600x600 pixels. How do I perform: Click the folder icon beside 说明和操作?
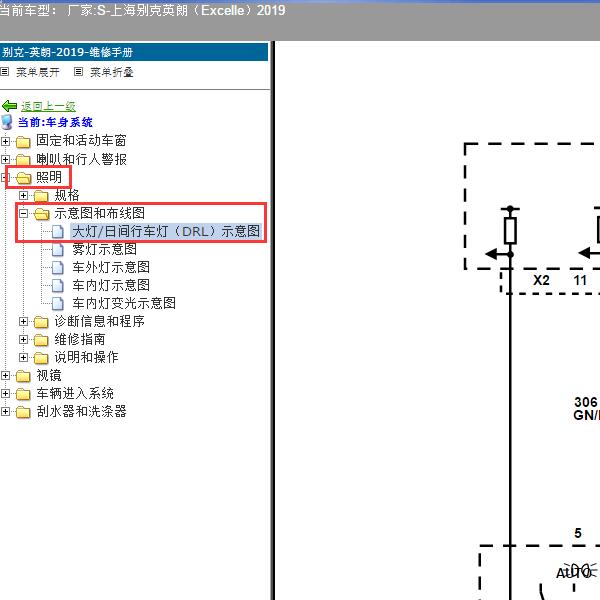(41, 358)
